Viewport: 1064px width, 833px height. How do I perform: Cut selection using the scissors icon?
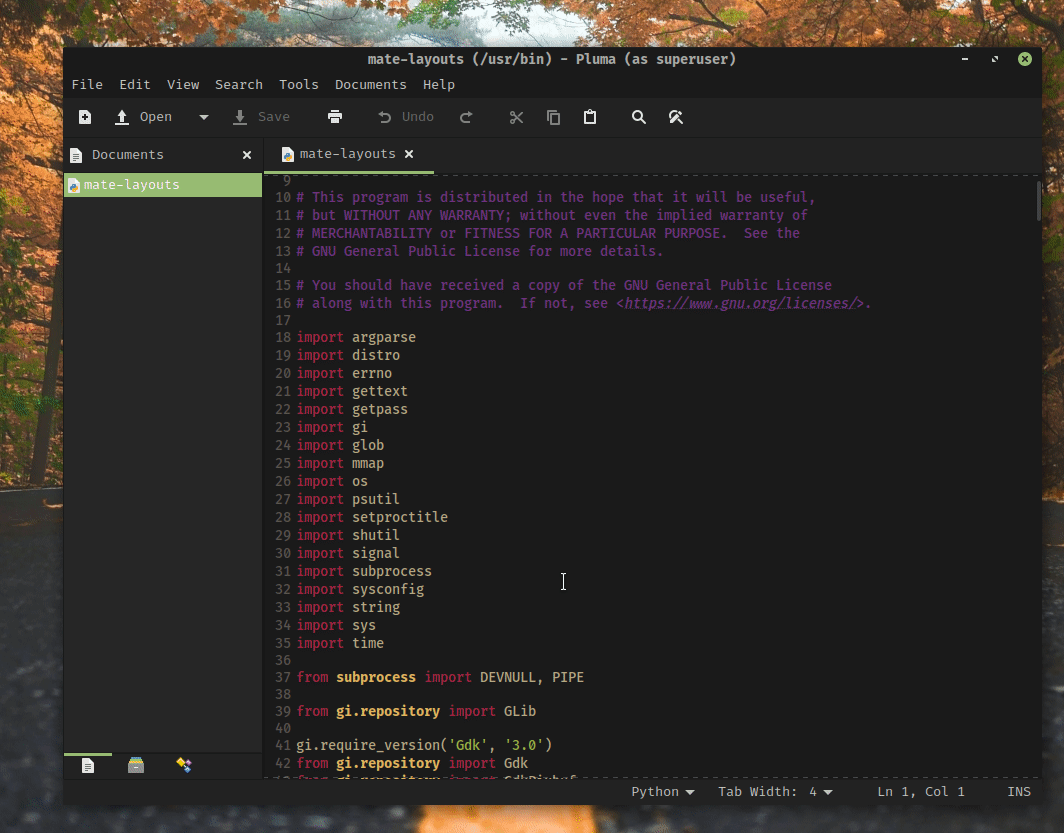[516, 117]
